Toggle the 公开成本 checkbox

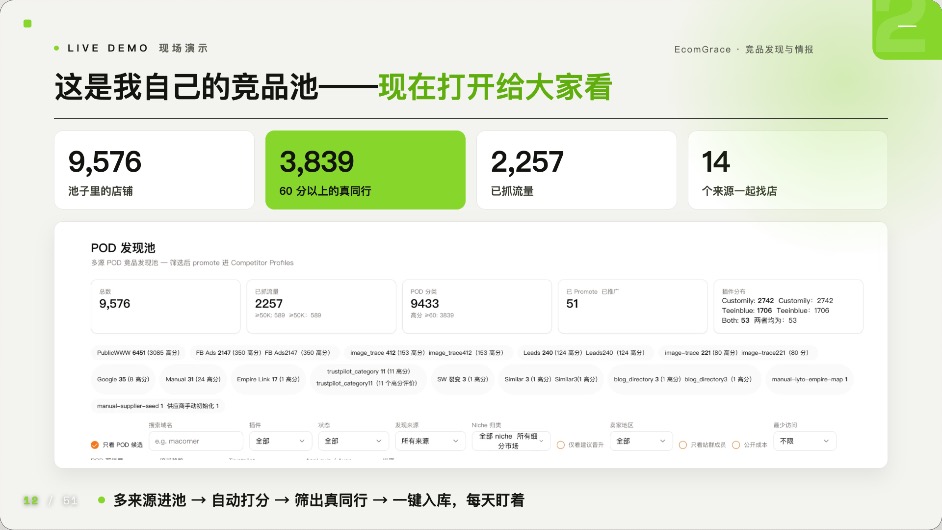[735, 445]
